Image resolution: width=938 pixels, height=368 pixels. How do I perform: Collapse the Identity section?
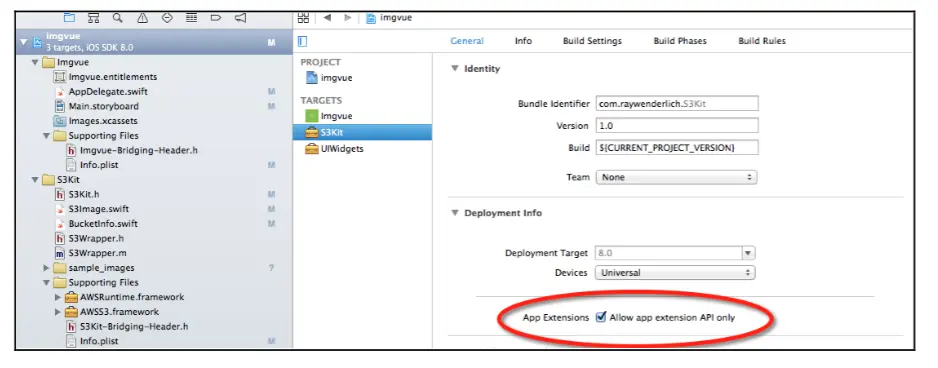[455, 69]
